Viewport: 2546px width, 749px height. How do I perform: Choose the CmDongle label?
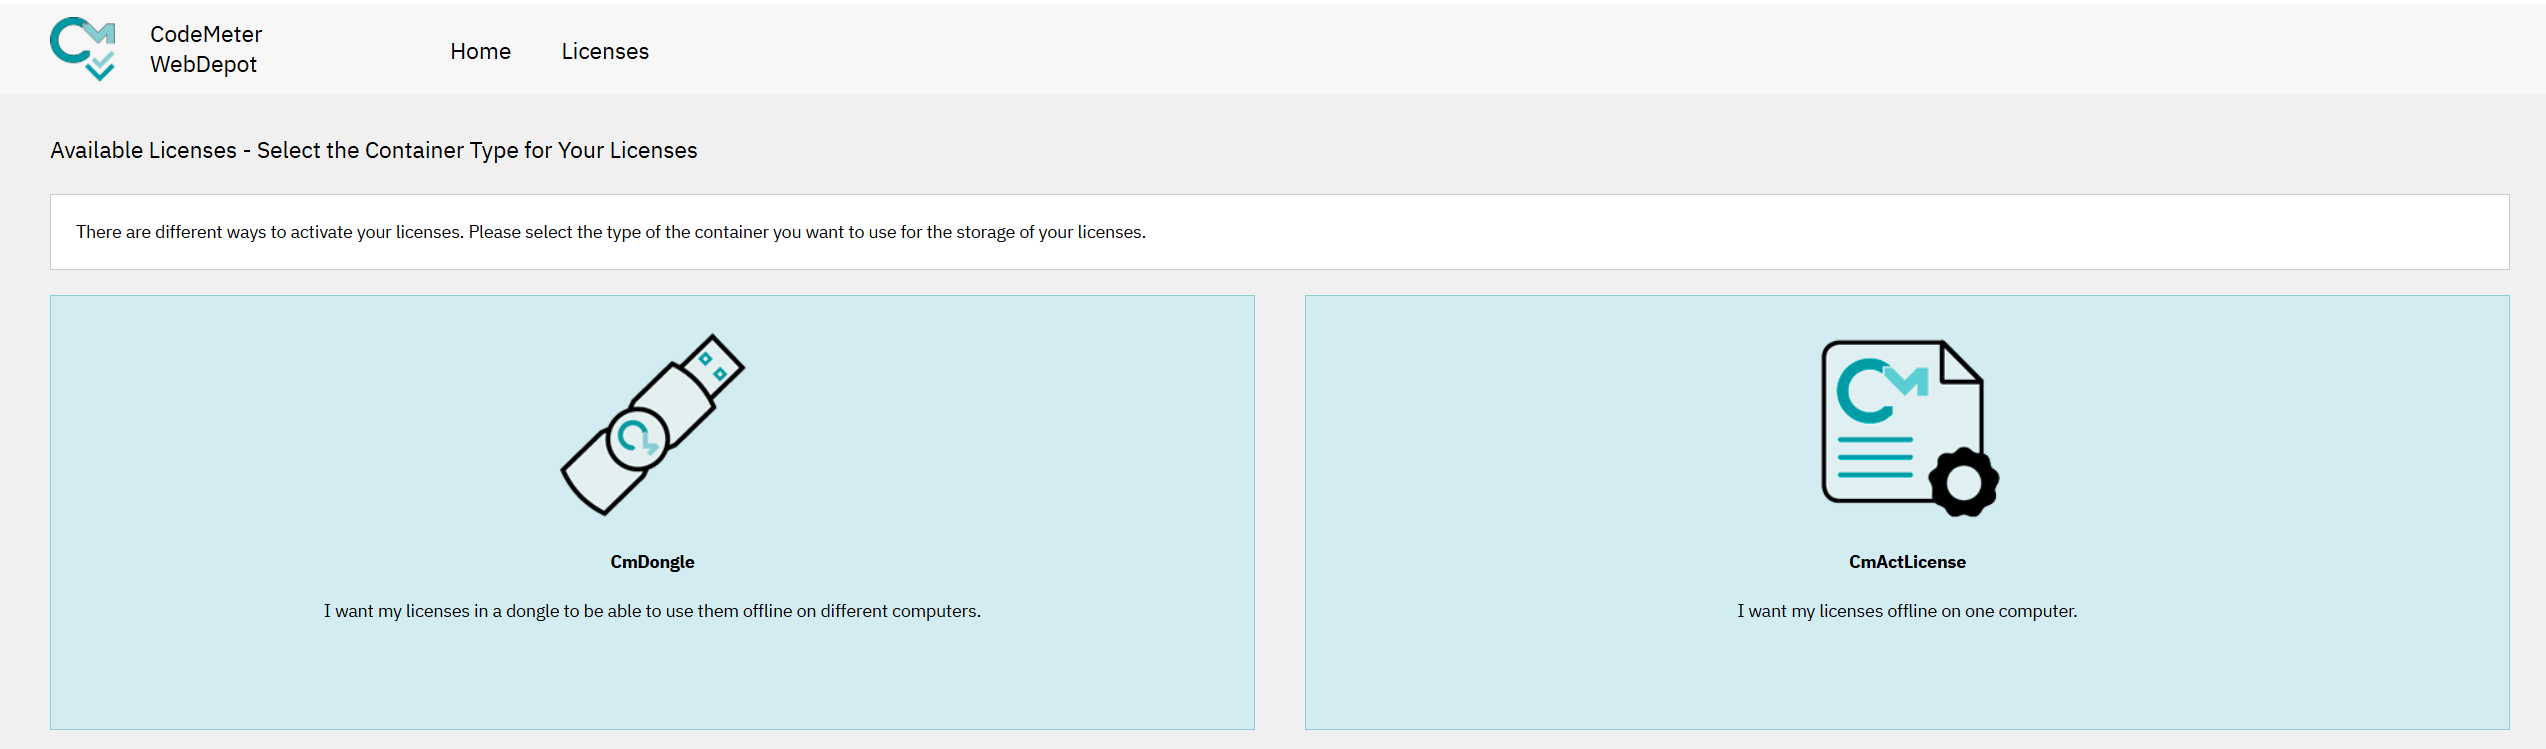pos(652,562)
